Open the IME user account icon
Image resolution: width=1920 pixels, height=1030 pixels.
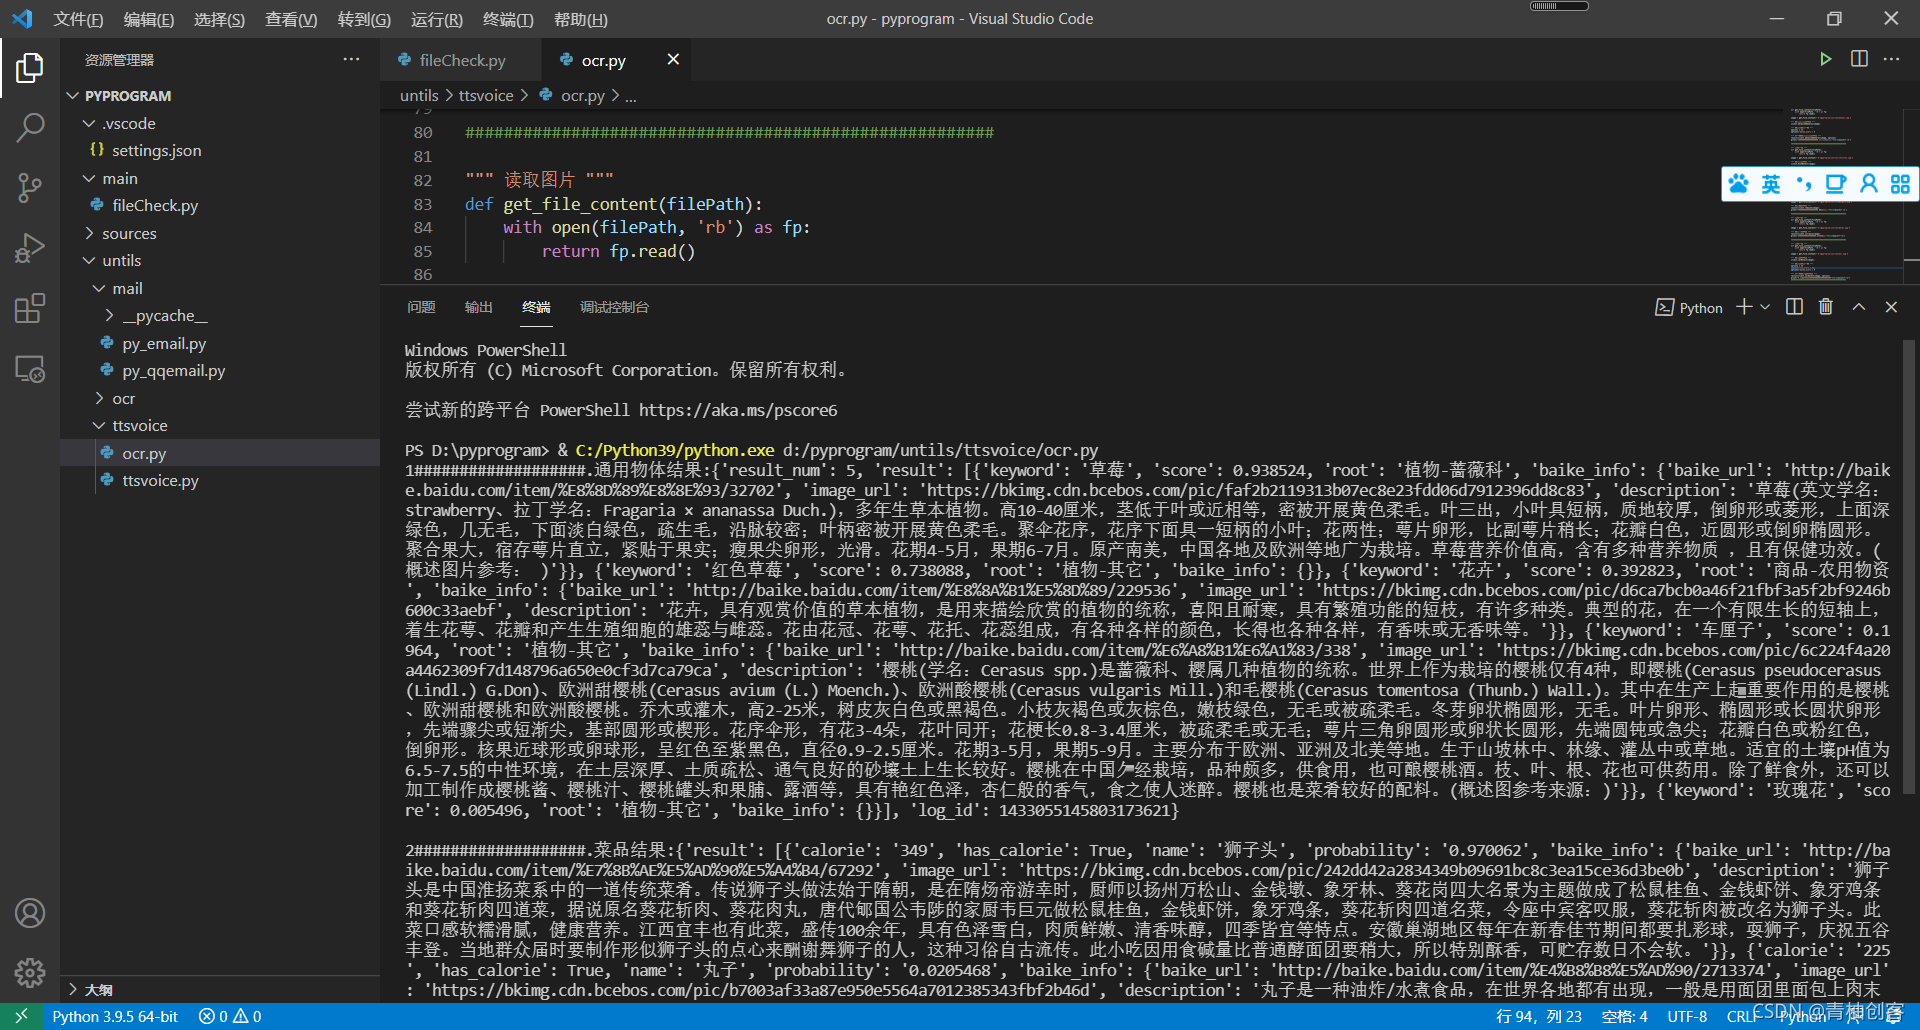point(1868,184)
